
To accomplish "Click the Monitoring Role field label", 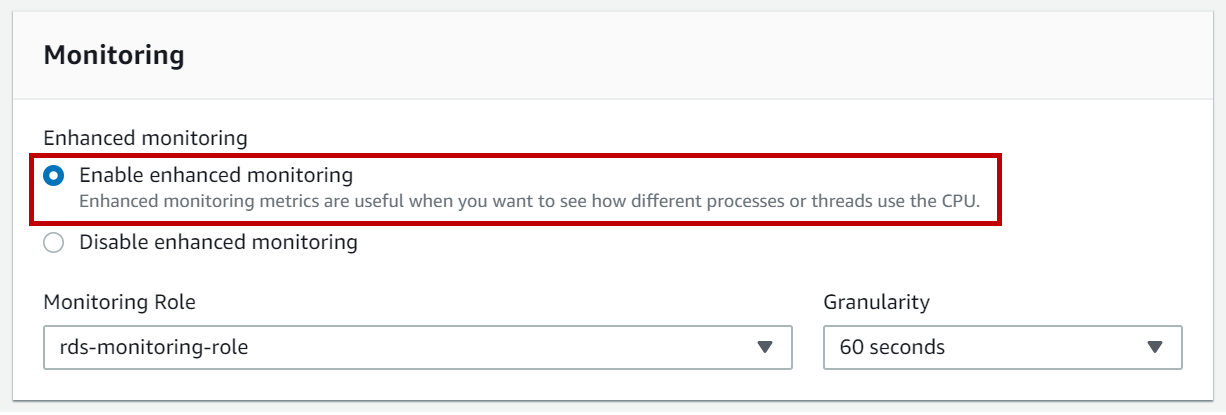I will click(120, 302).
